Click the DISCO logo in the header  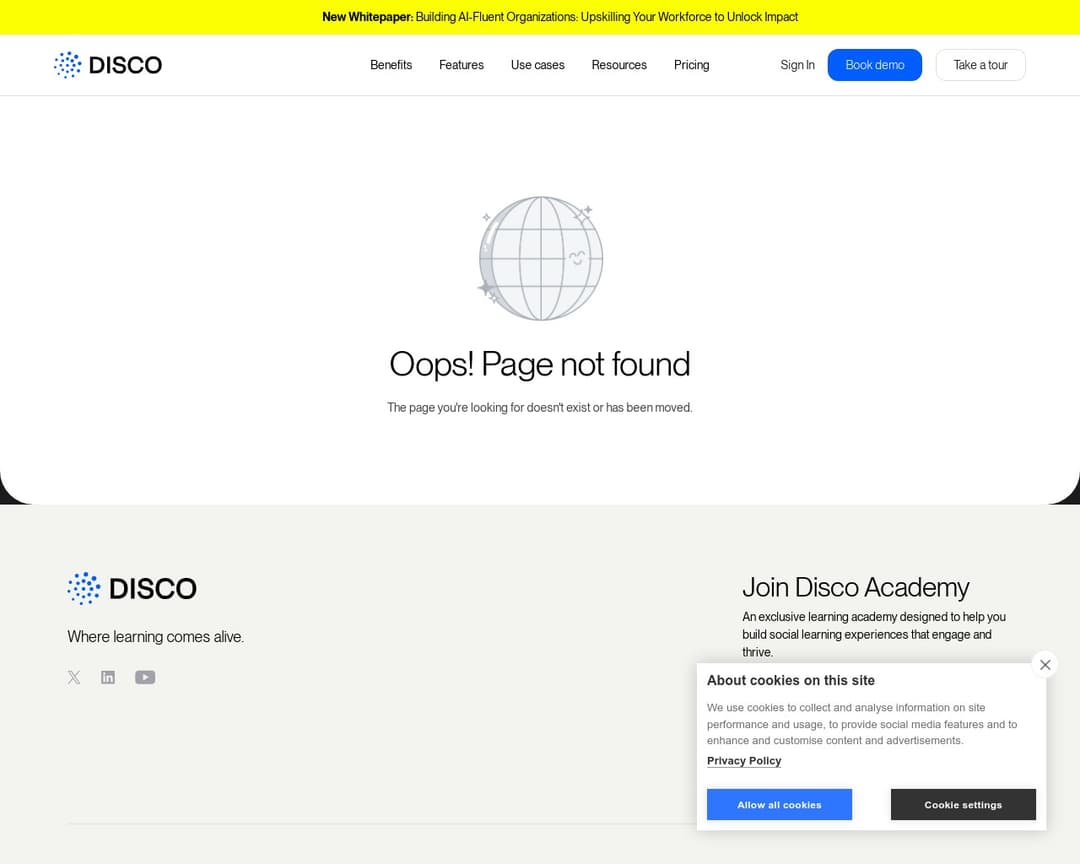click(108, 65)
